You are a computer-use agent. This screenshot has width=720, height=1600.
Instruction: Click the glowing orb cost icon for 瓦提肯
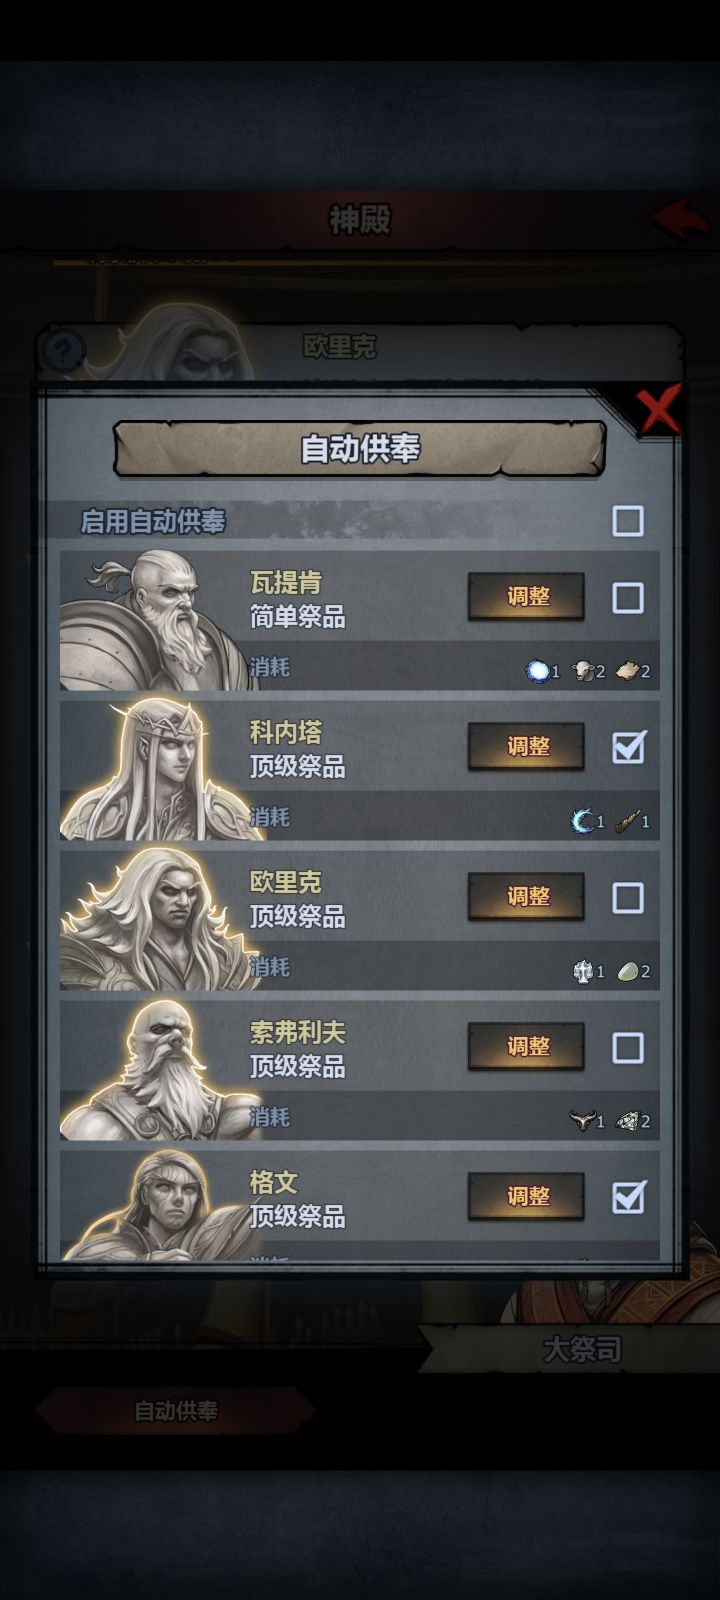click(x=538, y=671)
